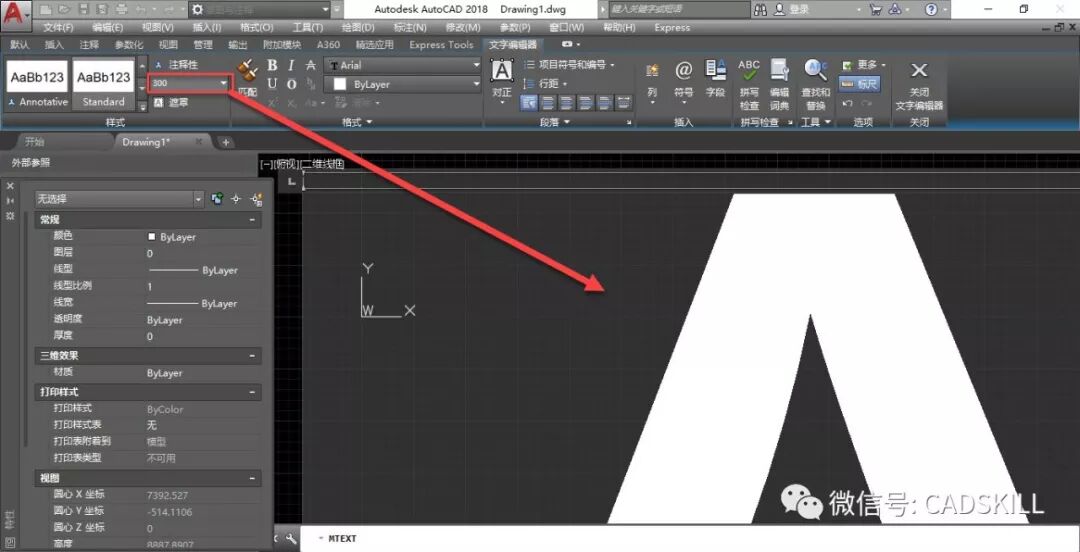
Task: Open the Background Mask (遮罩) option
Action: tap(171, 103)
